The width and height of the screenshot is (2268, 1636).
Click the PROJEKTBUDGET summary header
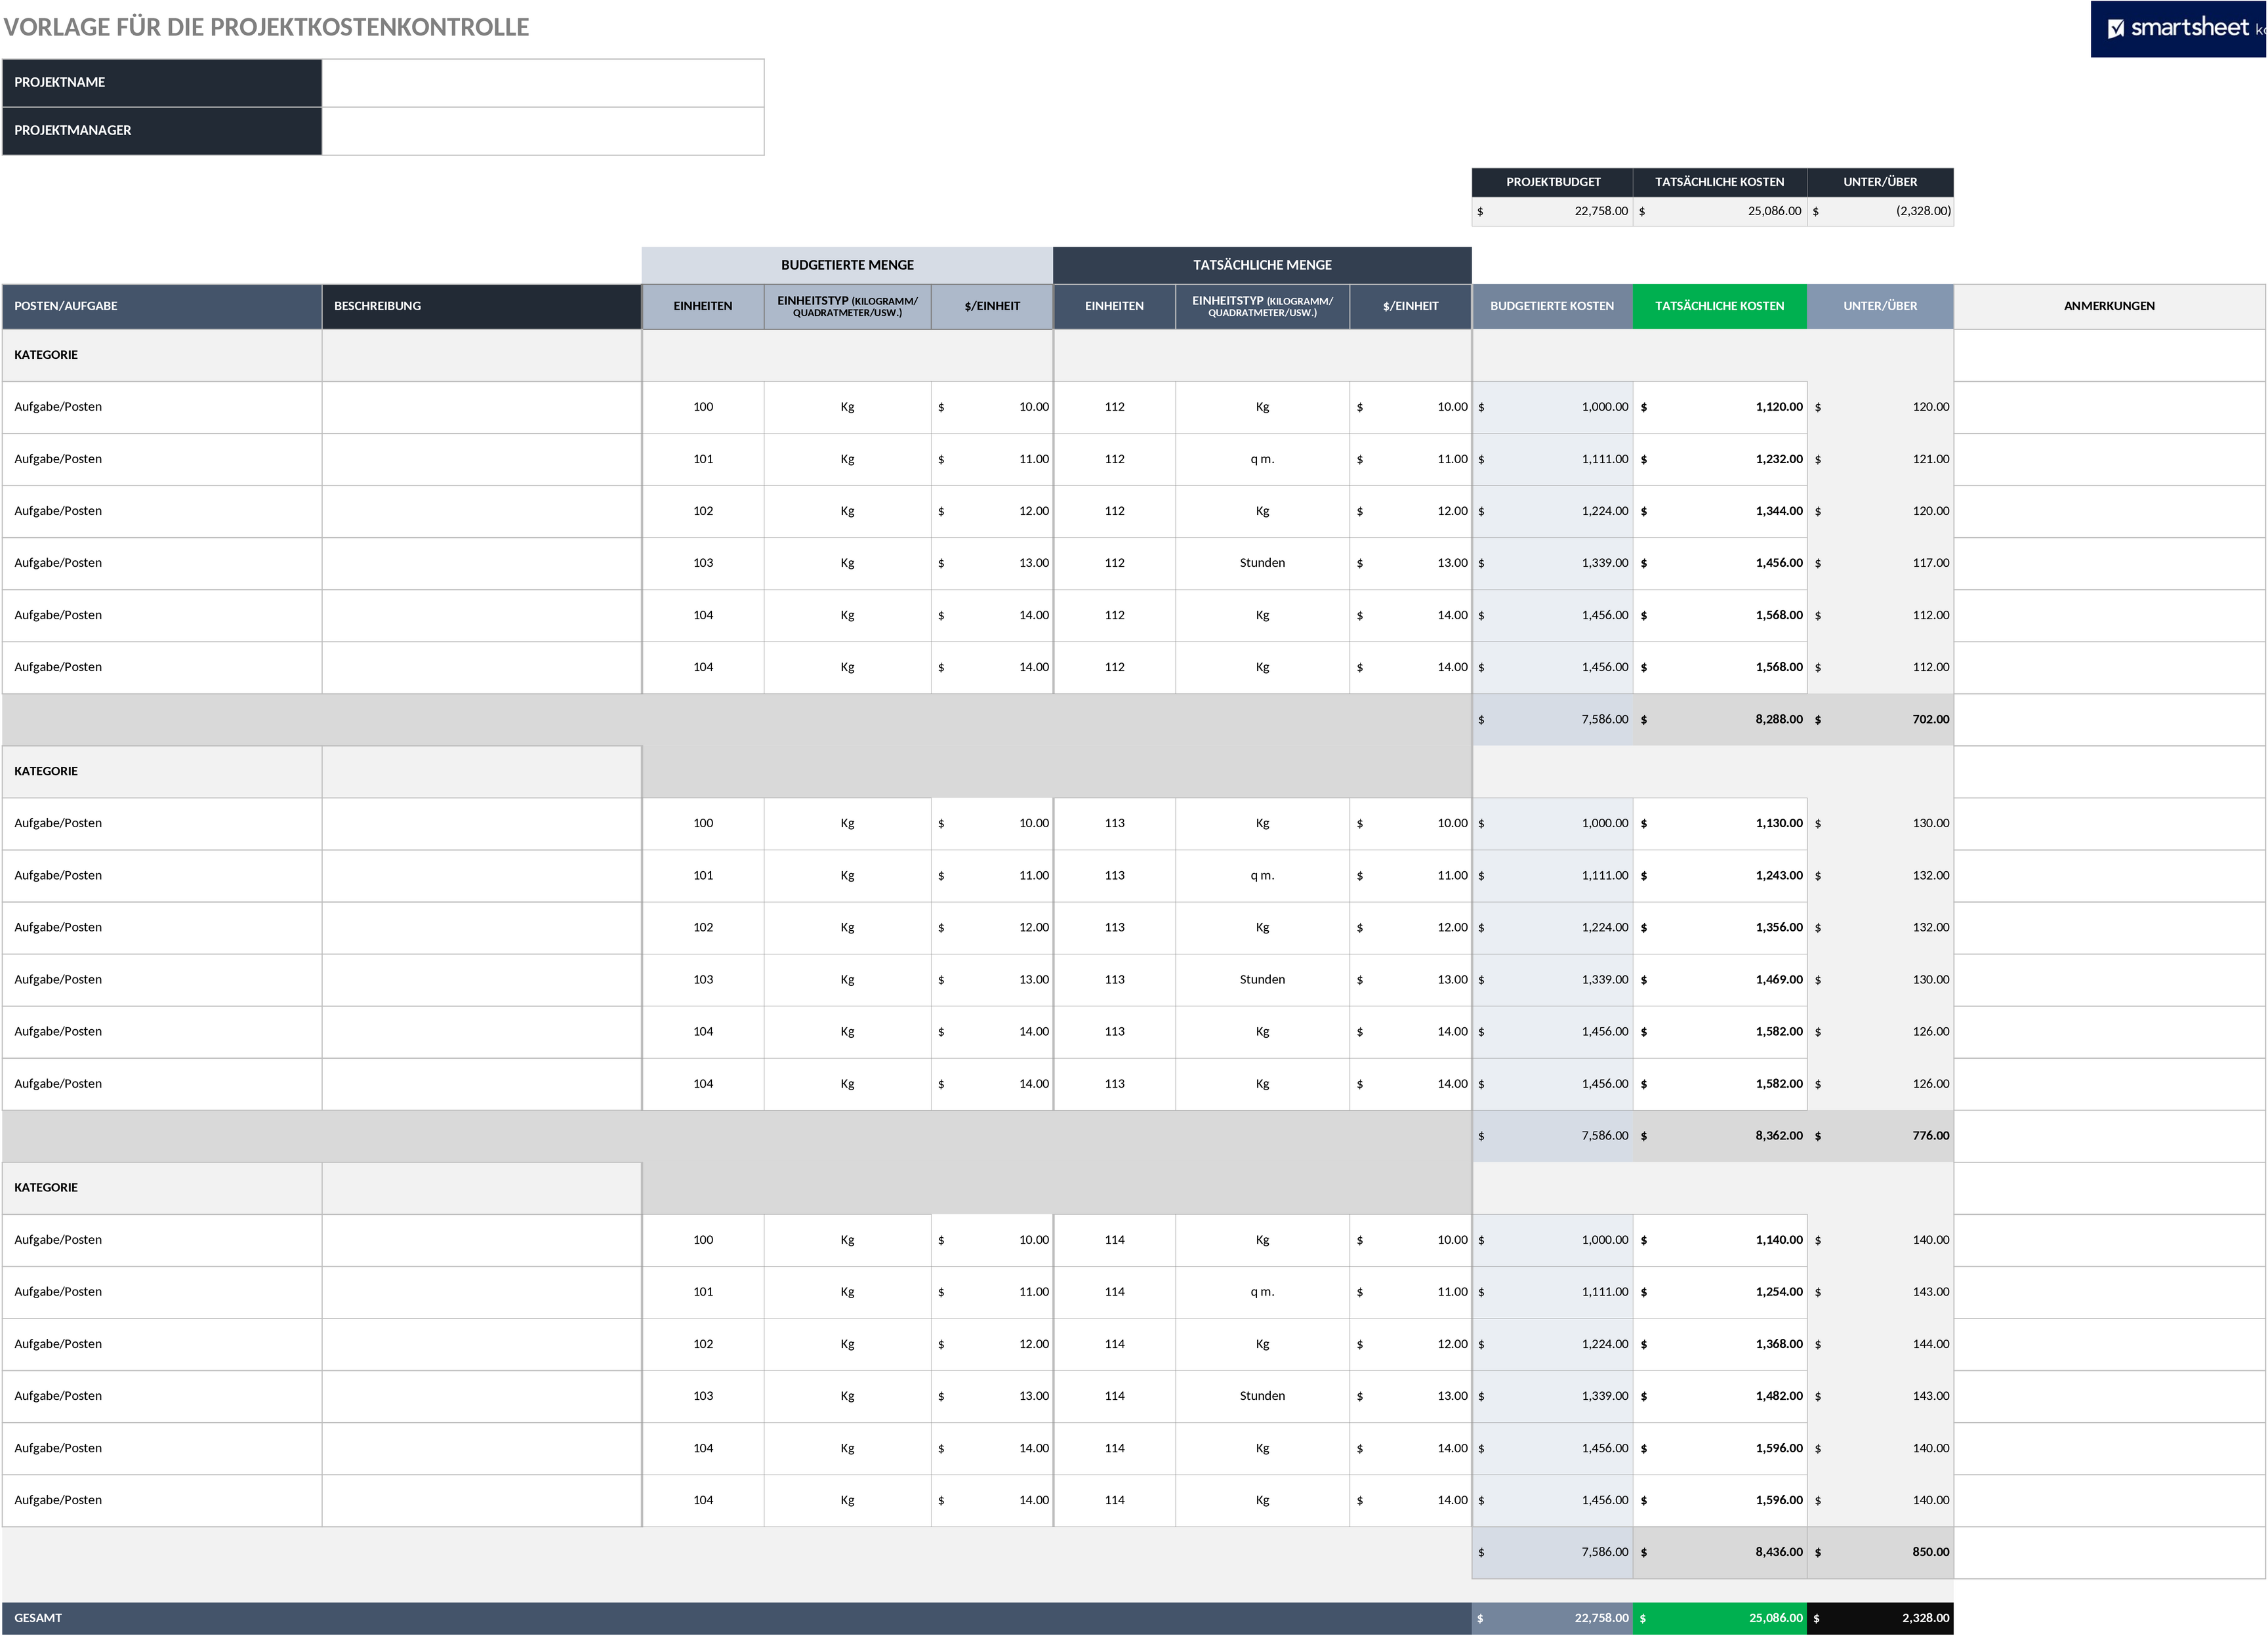click(x=1553, y=182)
